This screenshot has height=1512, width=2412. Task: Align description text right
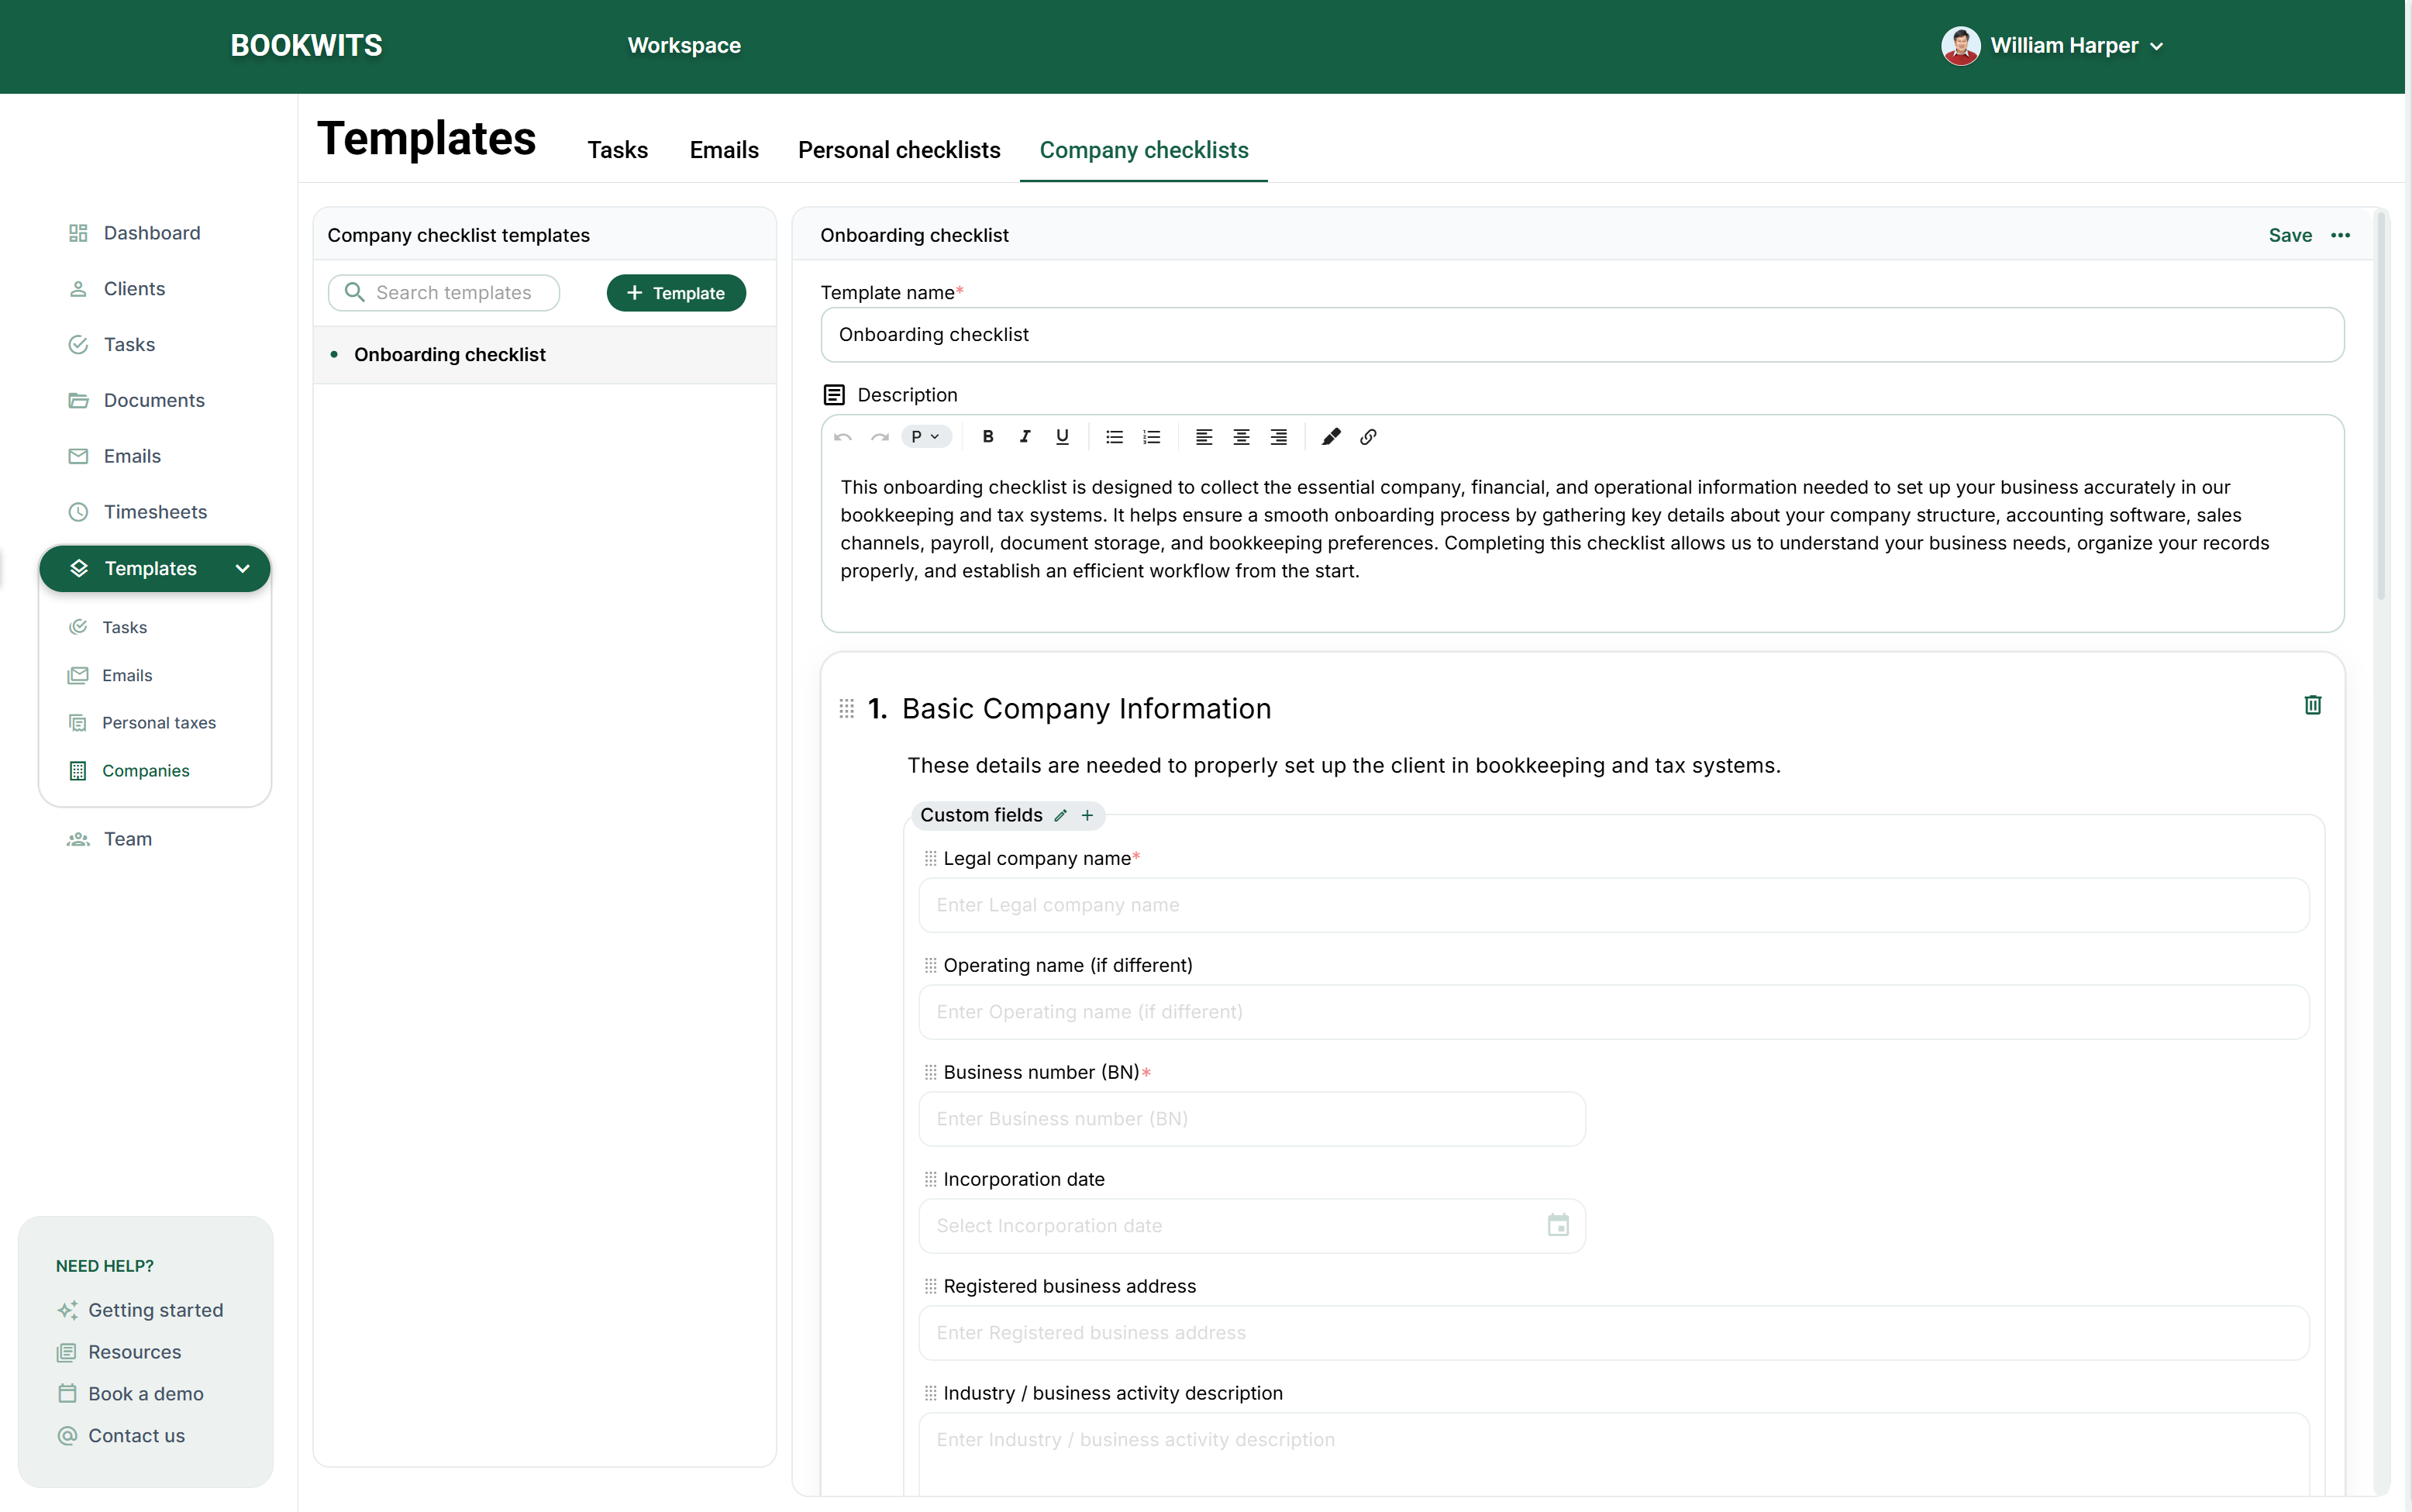tap(1279, 437)
